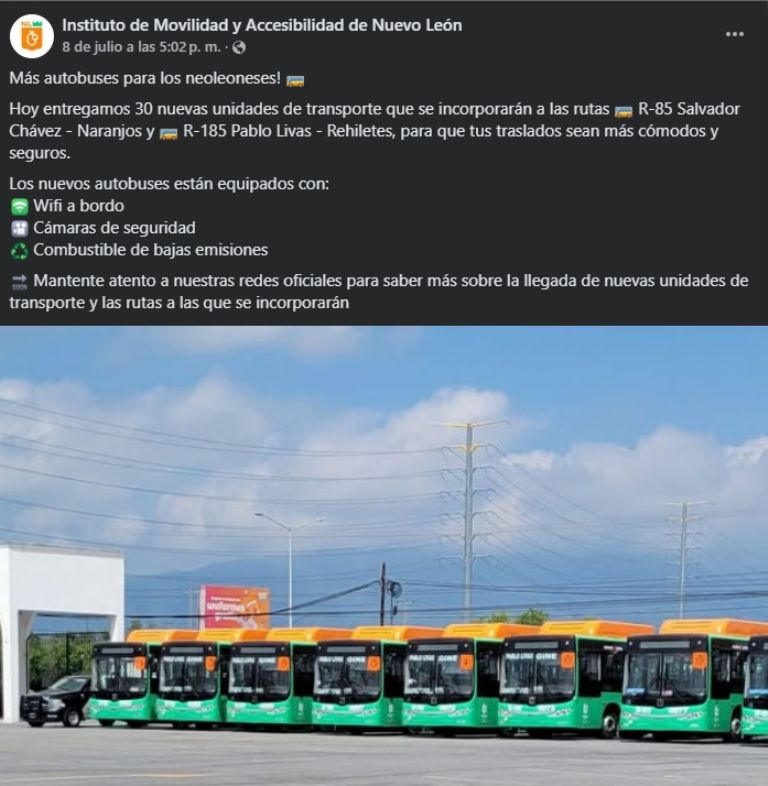Open the 8 de julio timestamp link
Image resolution: width=768 pixels, height=786 pixels.
[x=141, y=47]
